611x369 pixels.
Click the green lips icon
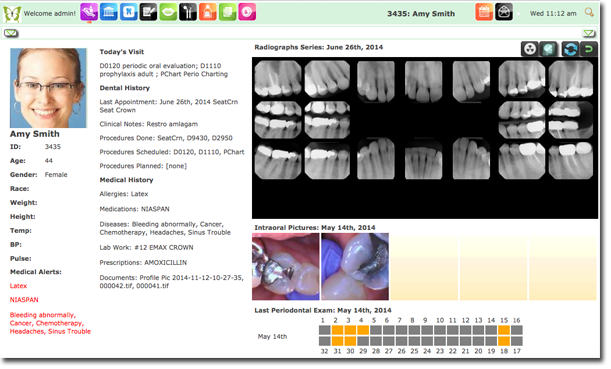pyautogui.click(x=168, y=12)
